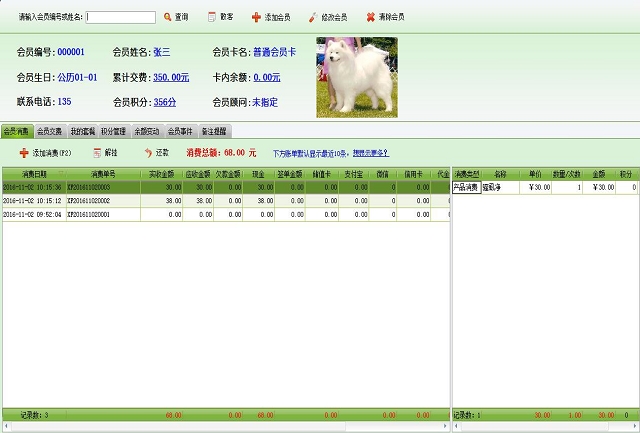Open 修改会员 edit member tool
Screen dimensions: 640x433
[x=314, y=17]
